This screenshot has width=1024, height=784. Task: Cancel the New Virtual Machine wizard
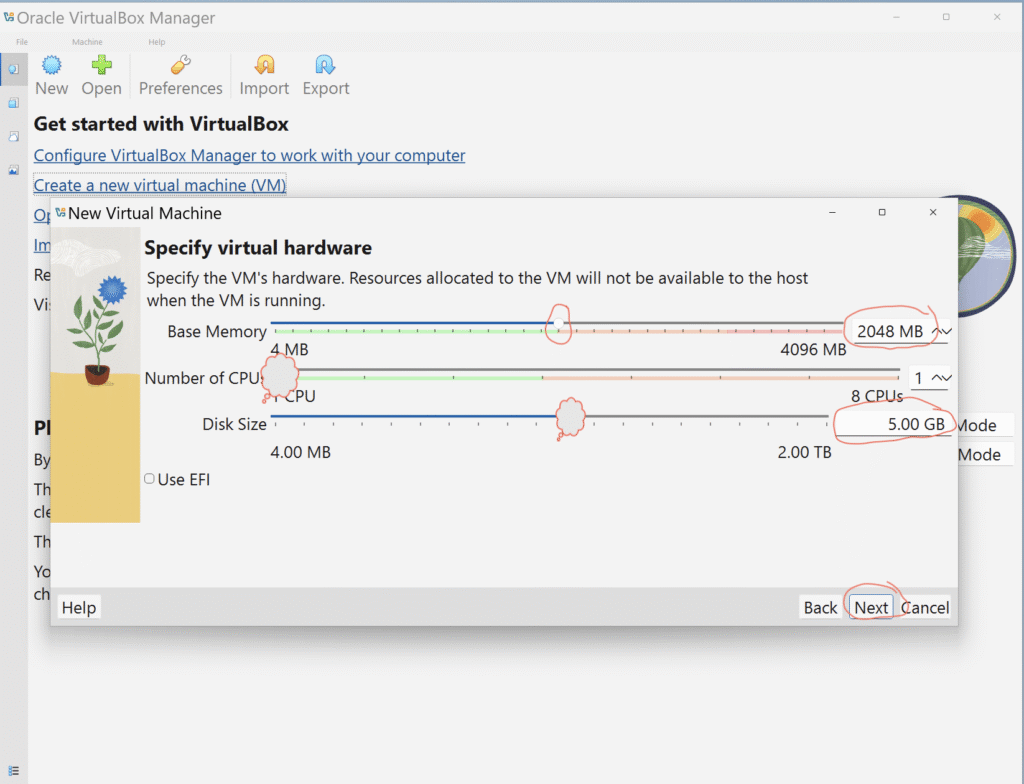[x=926, y=607]
